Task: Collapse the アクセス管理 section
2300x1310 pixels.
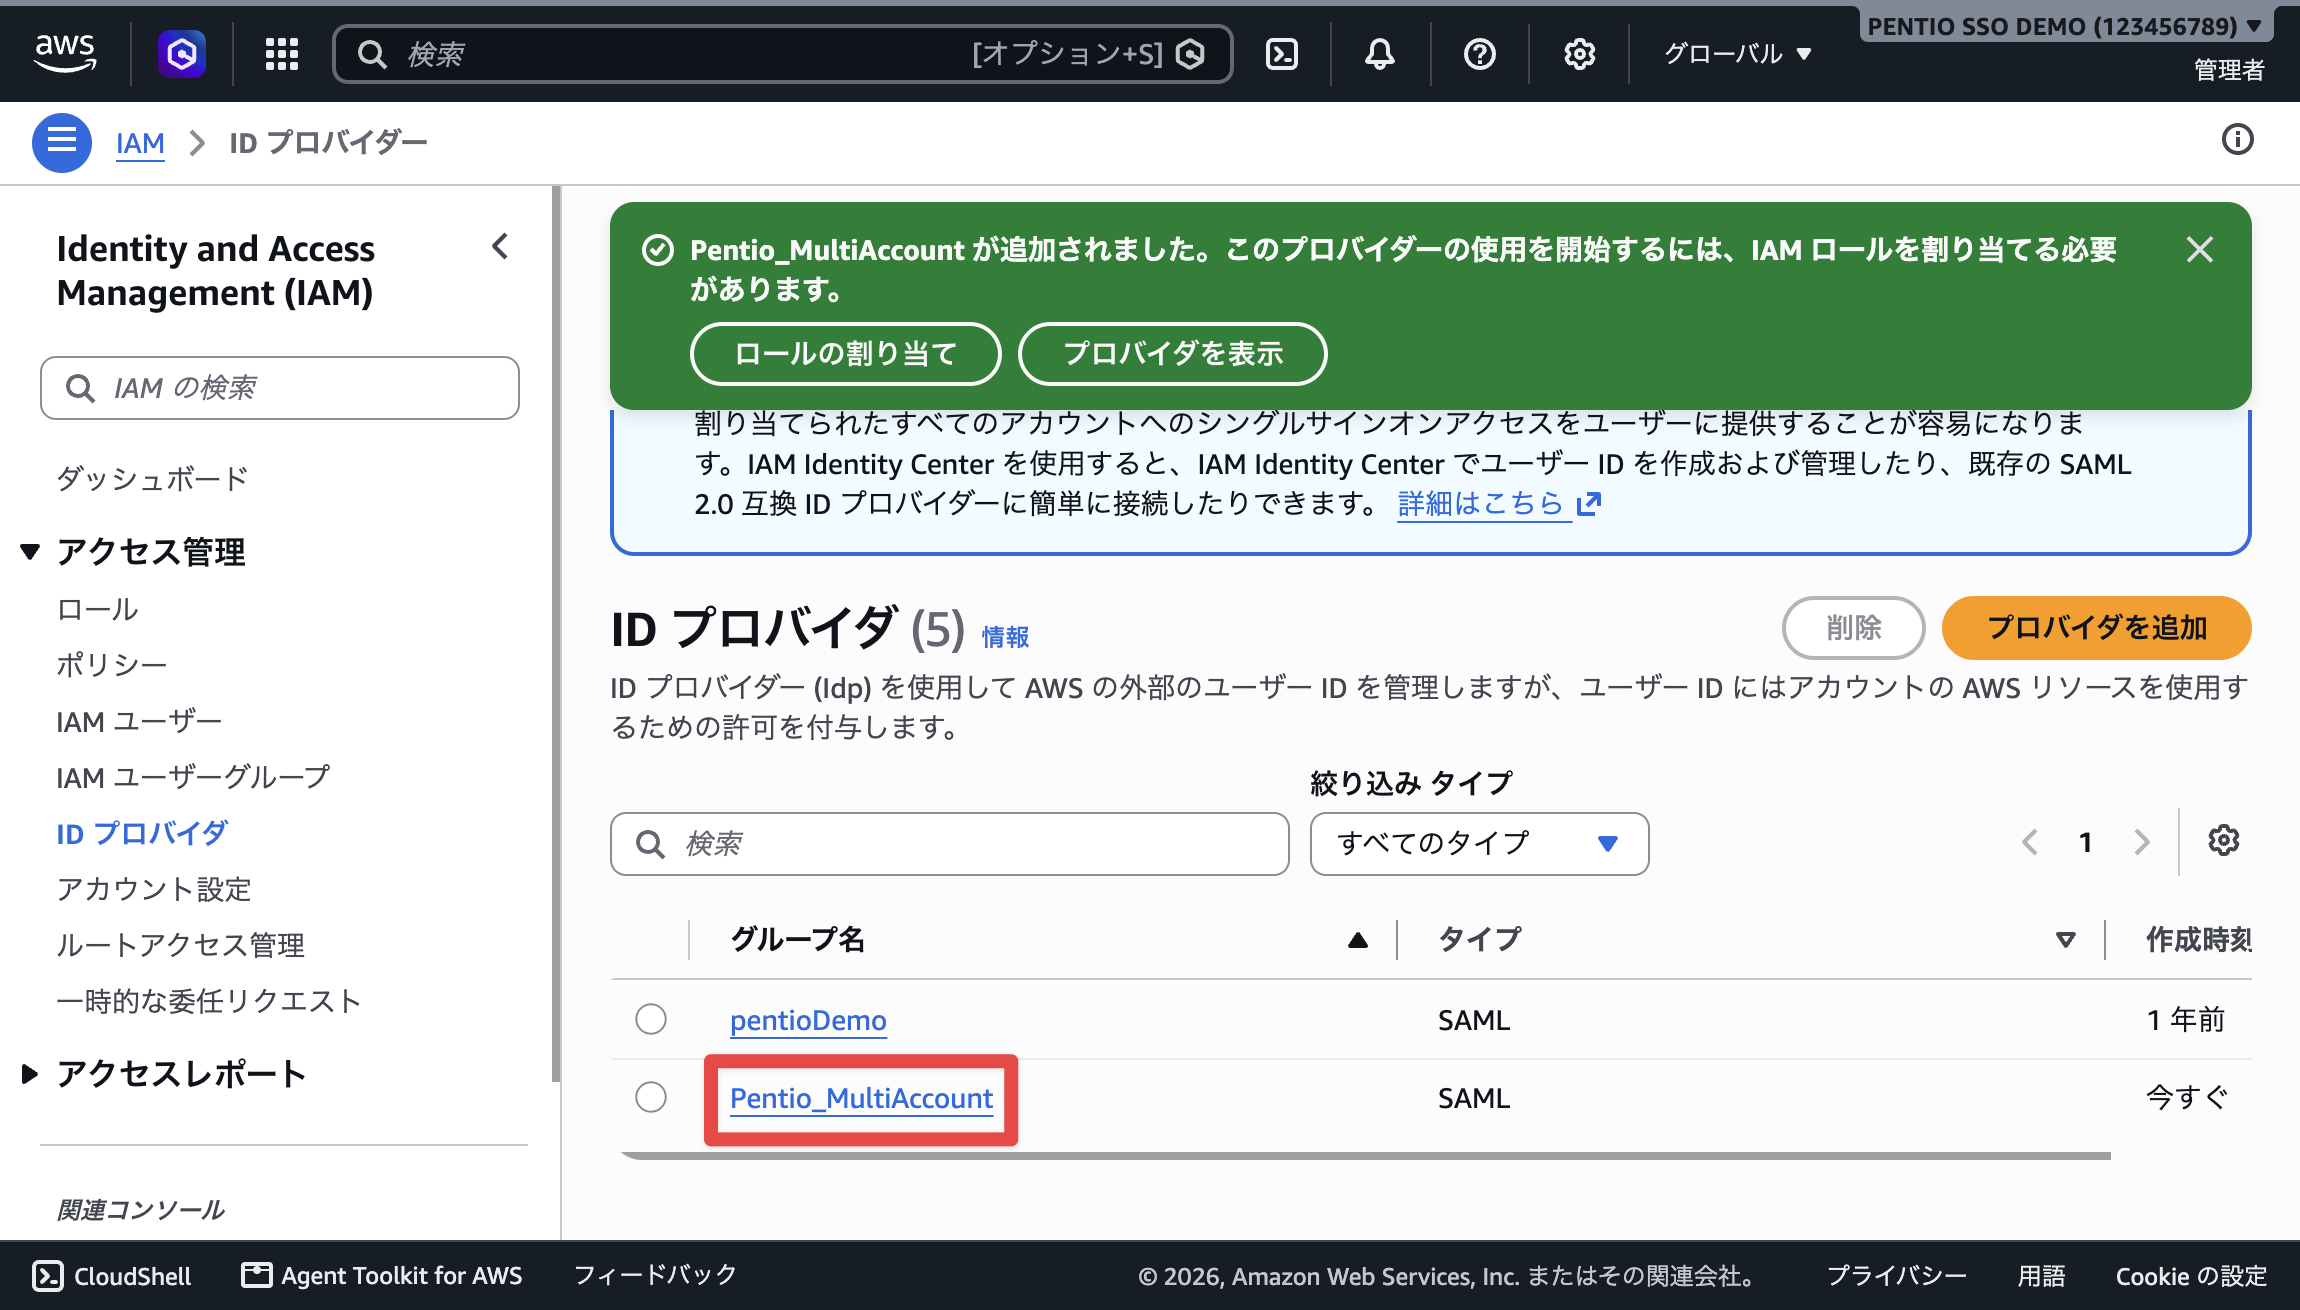Action: pyautogui.click(x=30, y=551)
